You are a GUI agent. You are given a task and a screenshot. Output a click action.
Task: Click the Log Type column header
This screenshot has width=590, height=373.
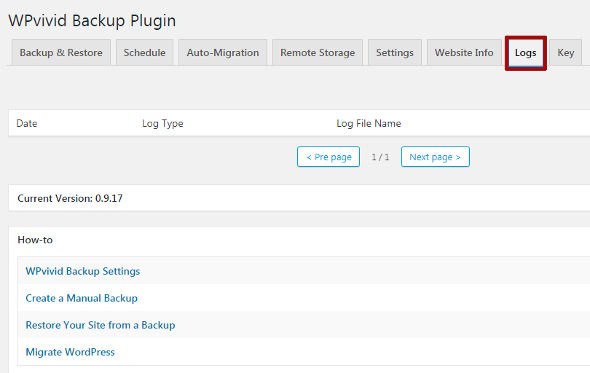163,123
